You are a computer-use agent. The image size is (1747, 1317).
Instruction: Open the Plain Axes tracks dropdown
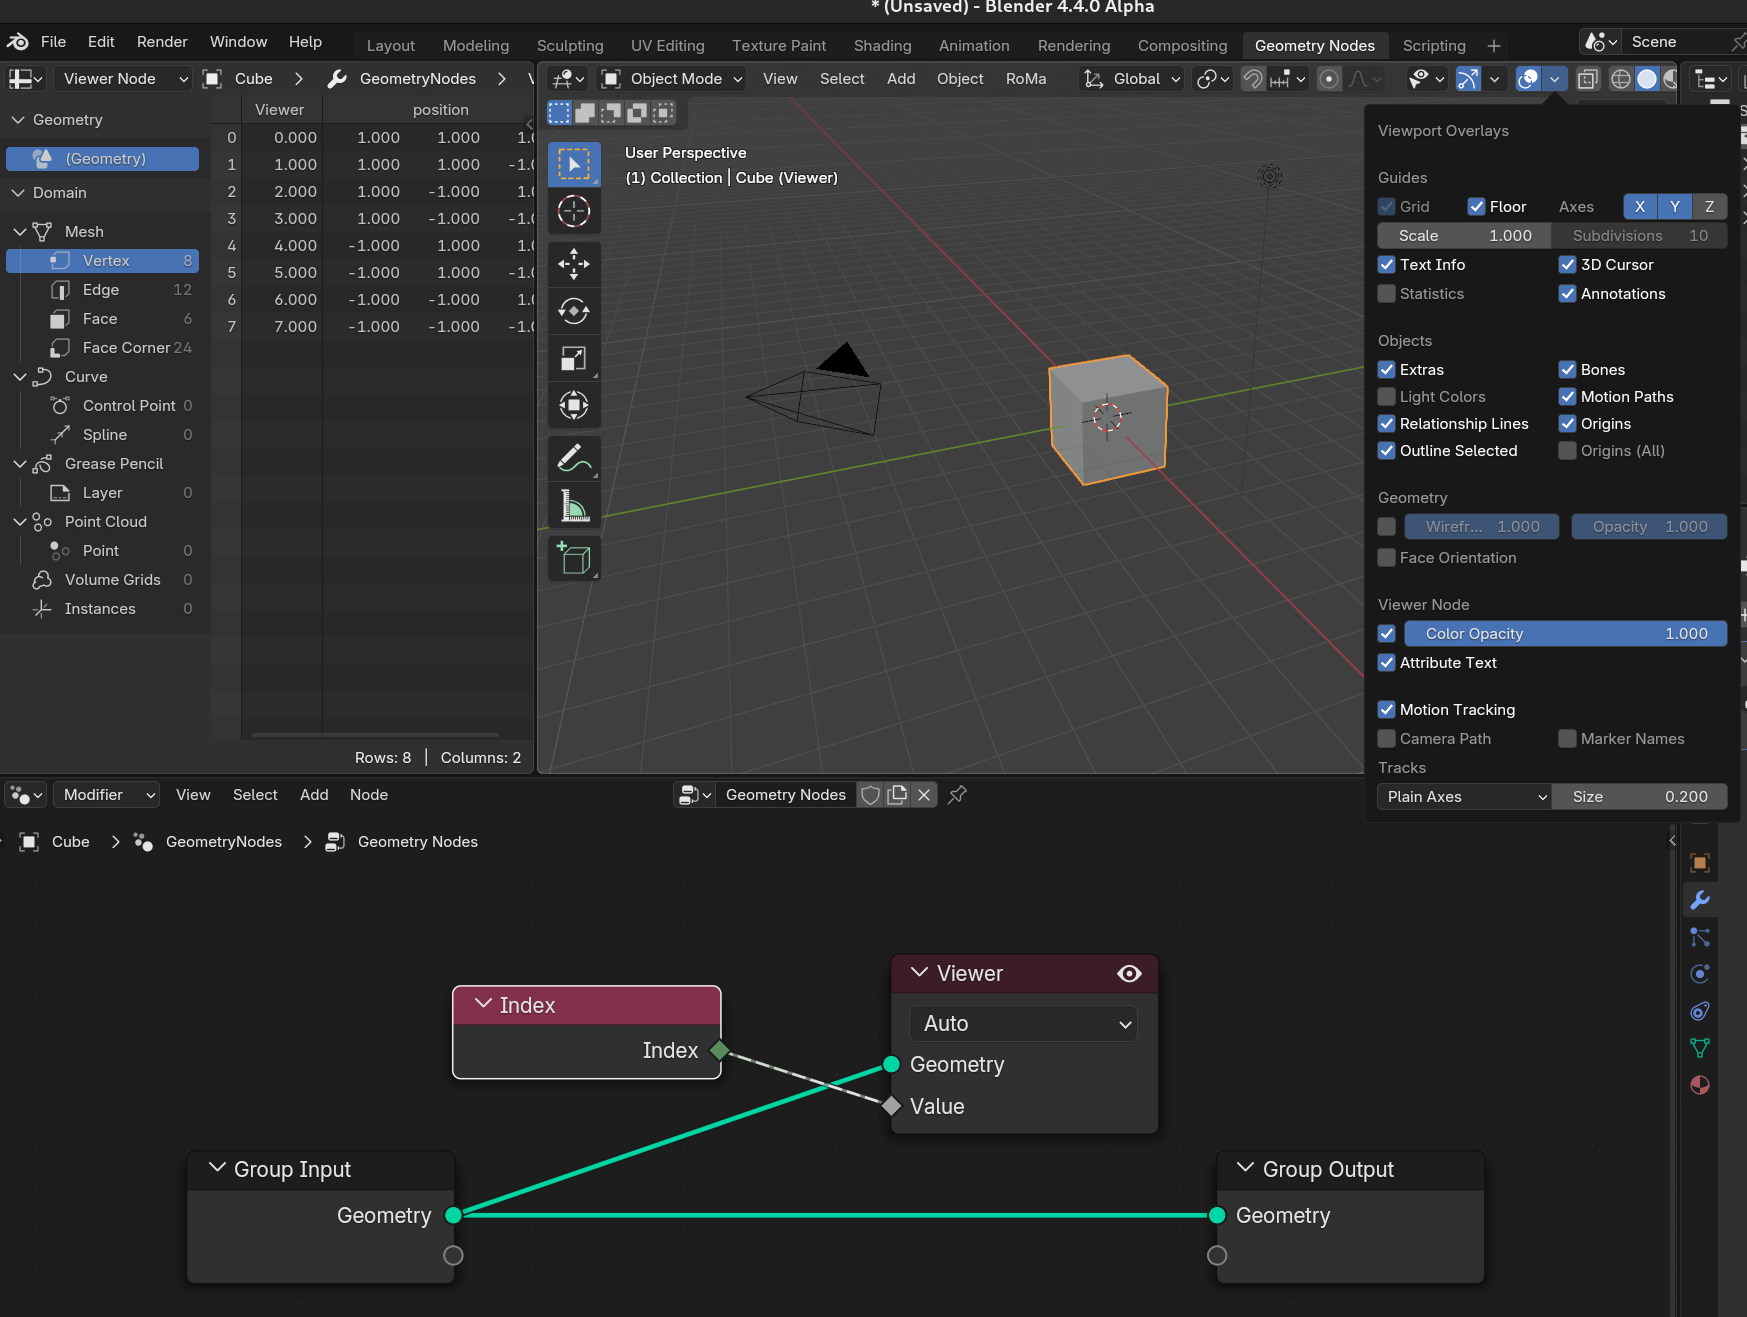[x=1464, y=797]
